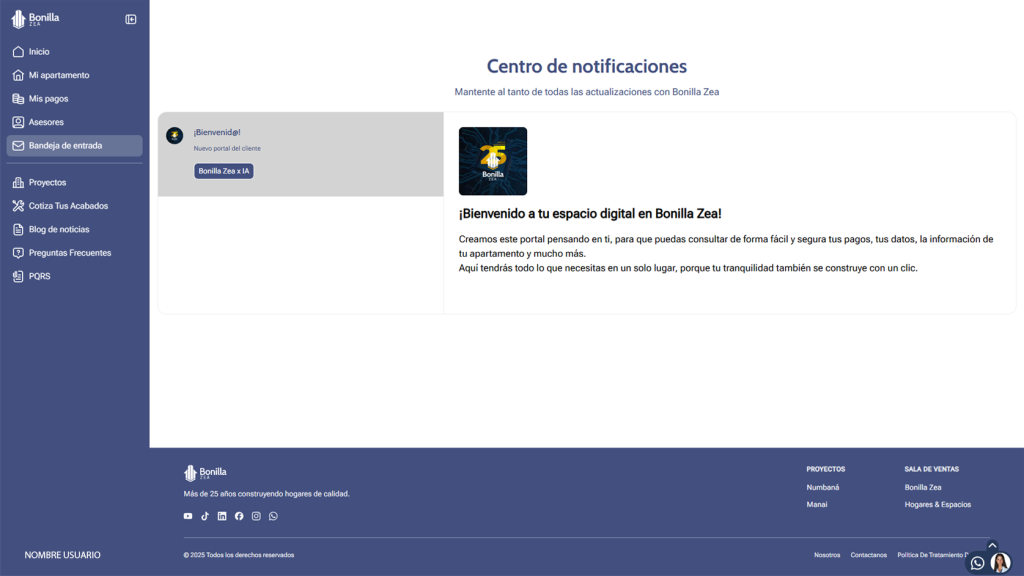This screenshot has width=1024, height=576.
Task: Click the Bandeja de entrada envelope icon
Action: tap(18, 146)
